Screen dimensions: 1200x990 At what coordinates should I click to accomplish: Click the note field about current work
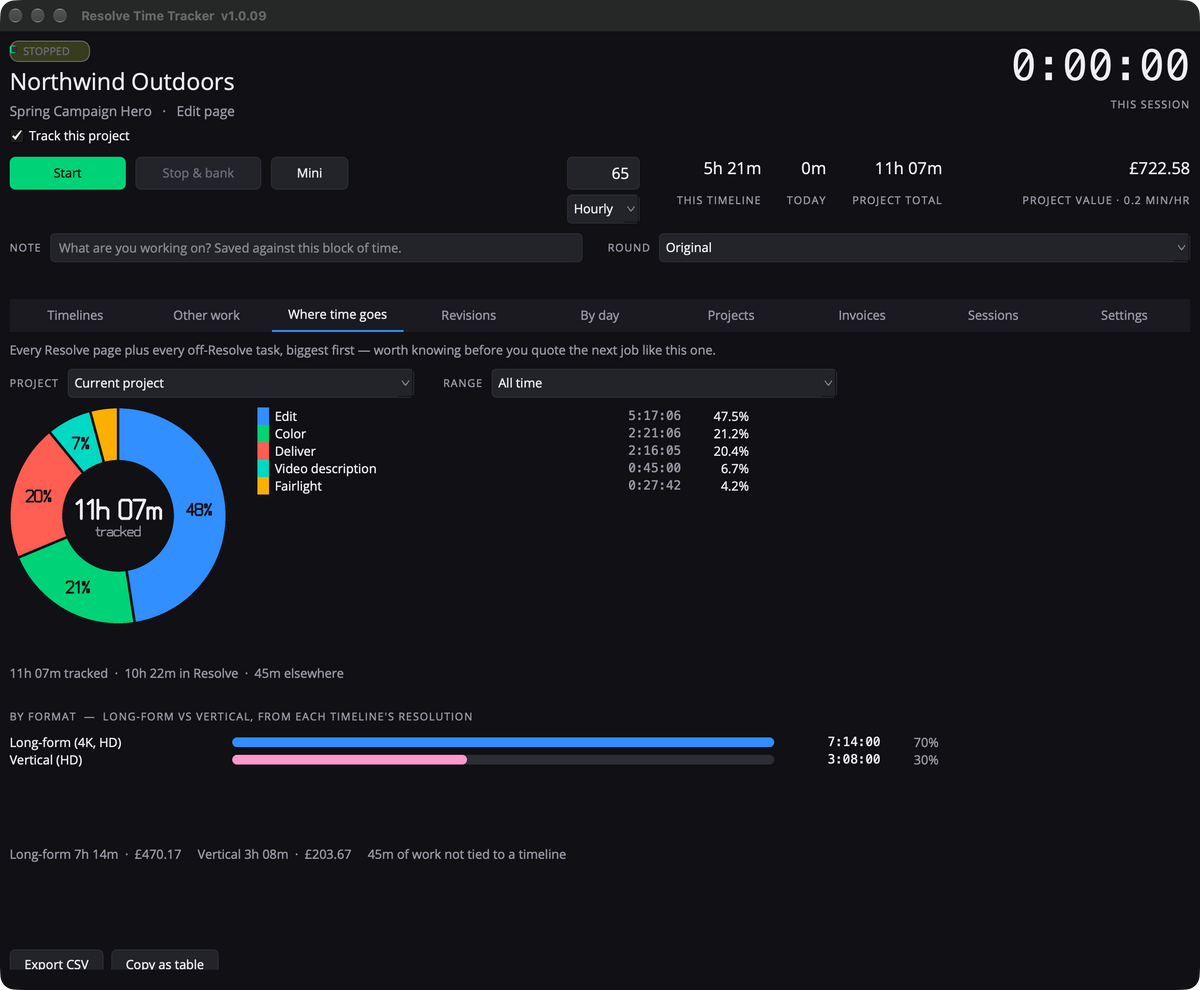point(316,248)
